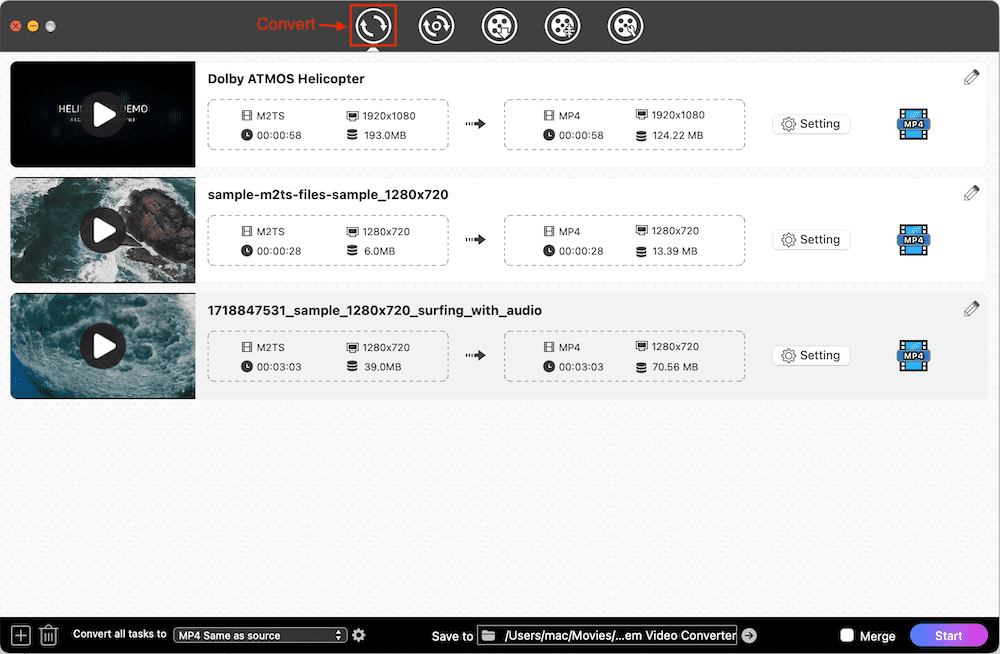Open output folder with the arrow circle icon
1000x654 pixels.
click(x=749, y=635)
